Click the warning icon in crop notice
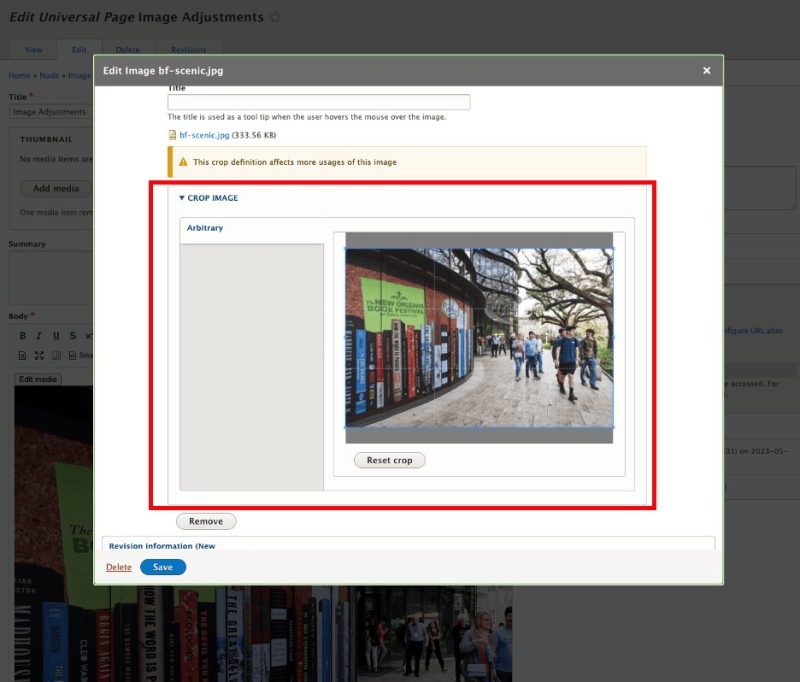The height and width of the screenshot is (682, 800). tap(183, 162)
